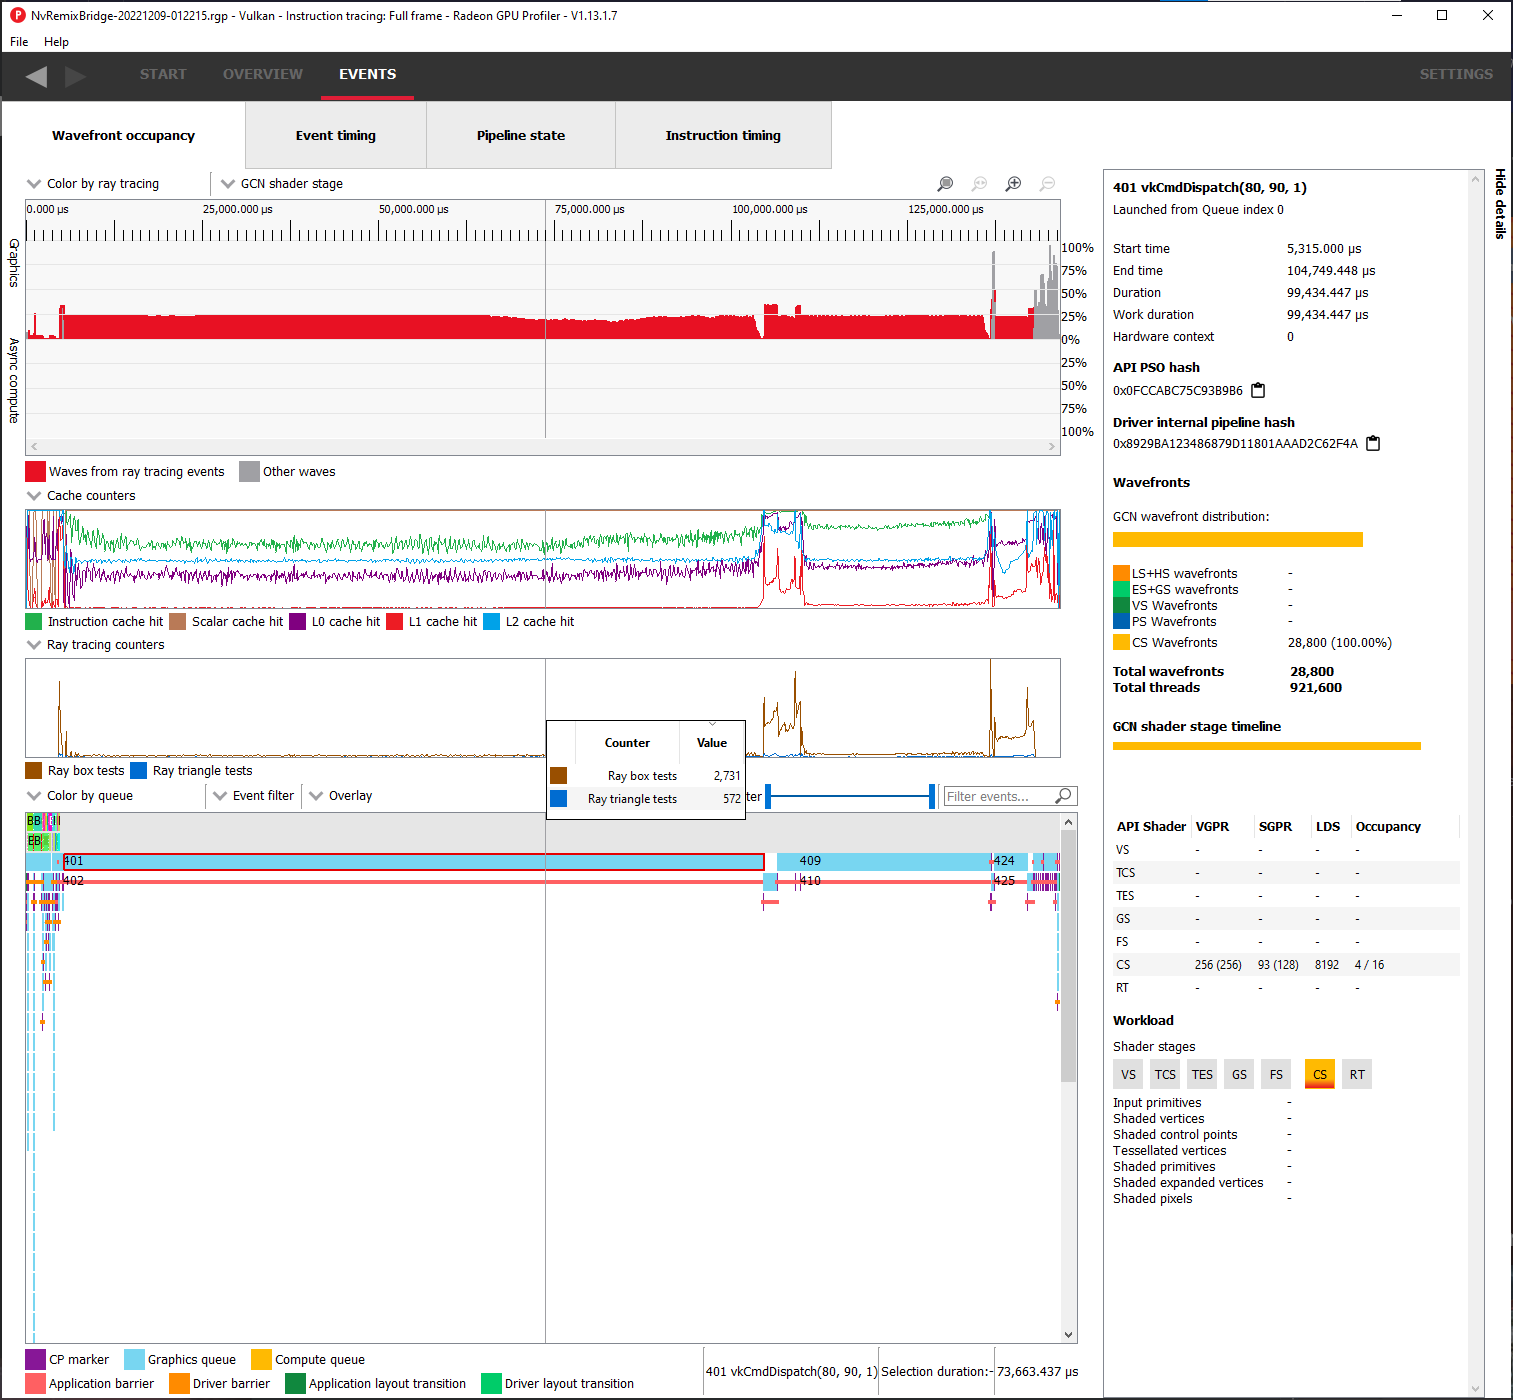Open the Event filter dropdown
The height and width of the screenshot is (1400, 1513).
[x=254, y=796]
